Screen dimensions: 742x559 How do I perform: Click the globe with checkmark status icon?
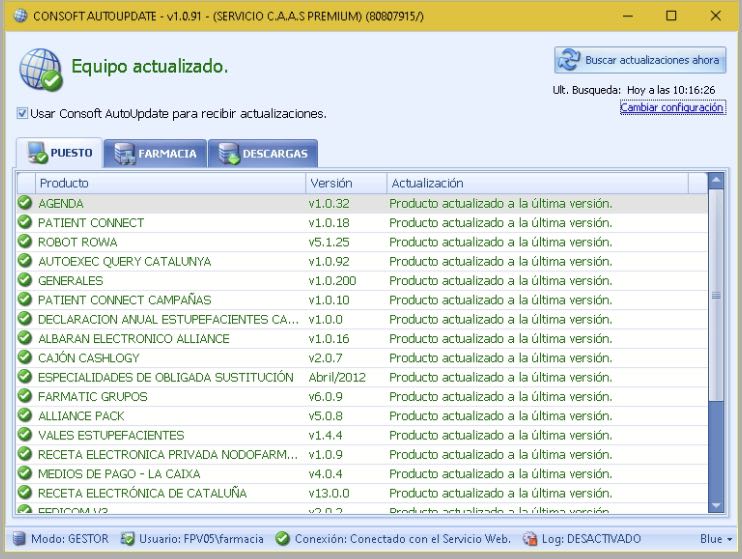[41, 70]
